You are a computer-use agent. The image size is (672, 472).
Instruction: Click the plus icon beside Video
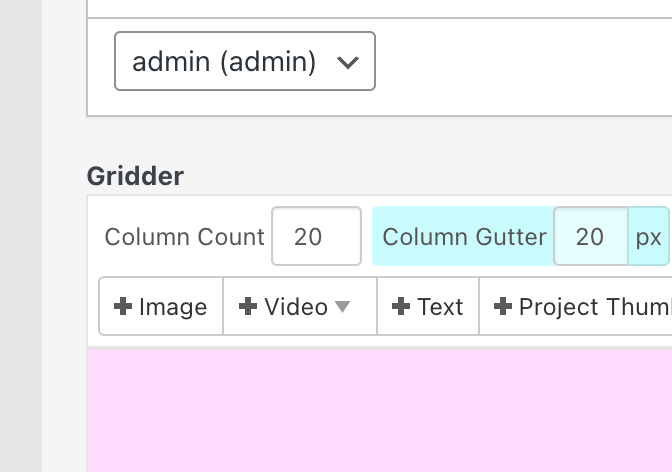click(x=248, y=307)
